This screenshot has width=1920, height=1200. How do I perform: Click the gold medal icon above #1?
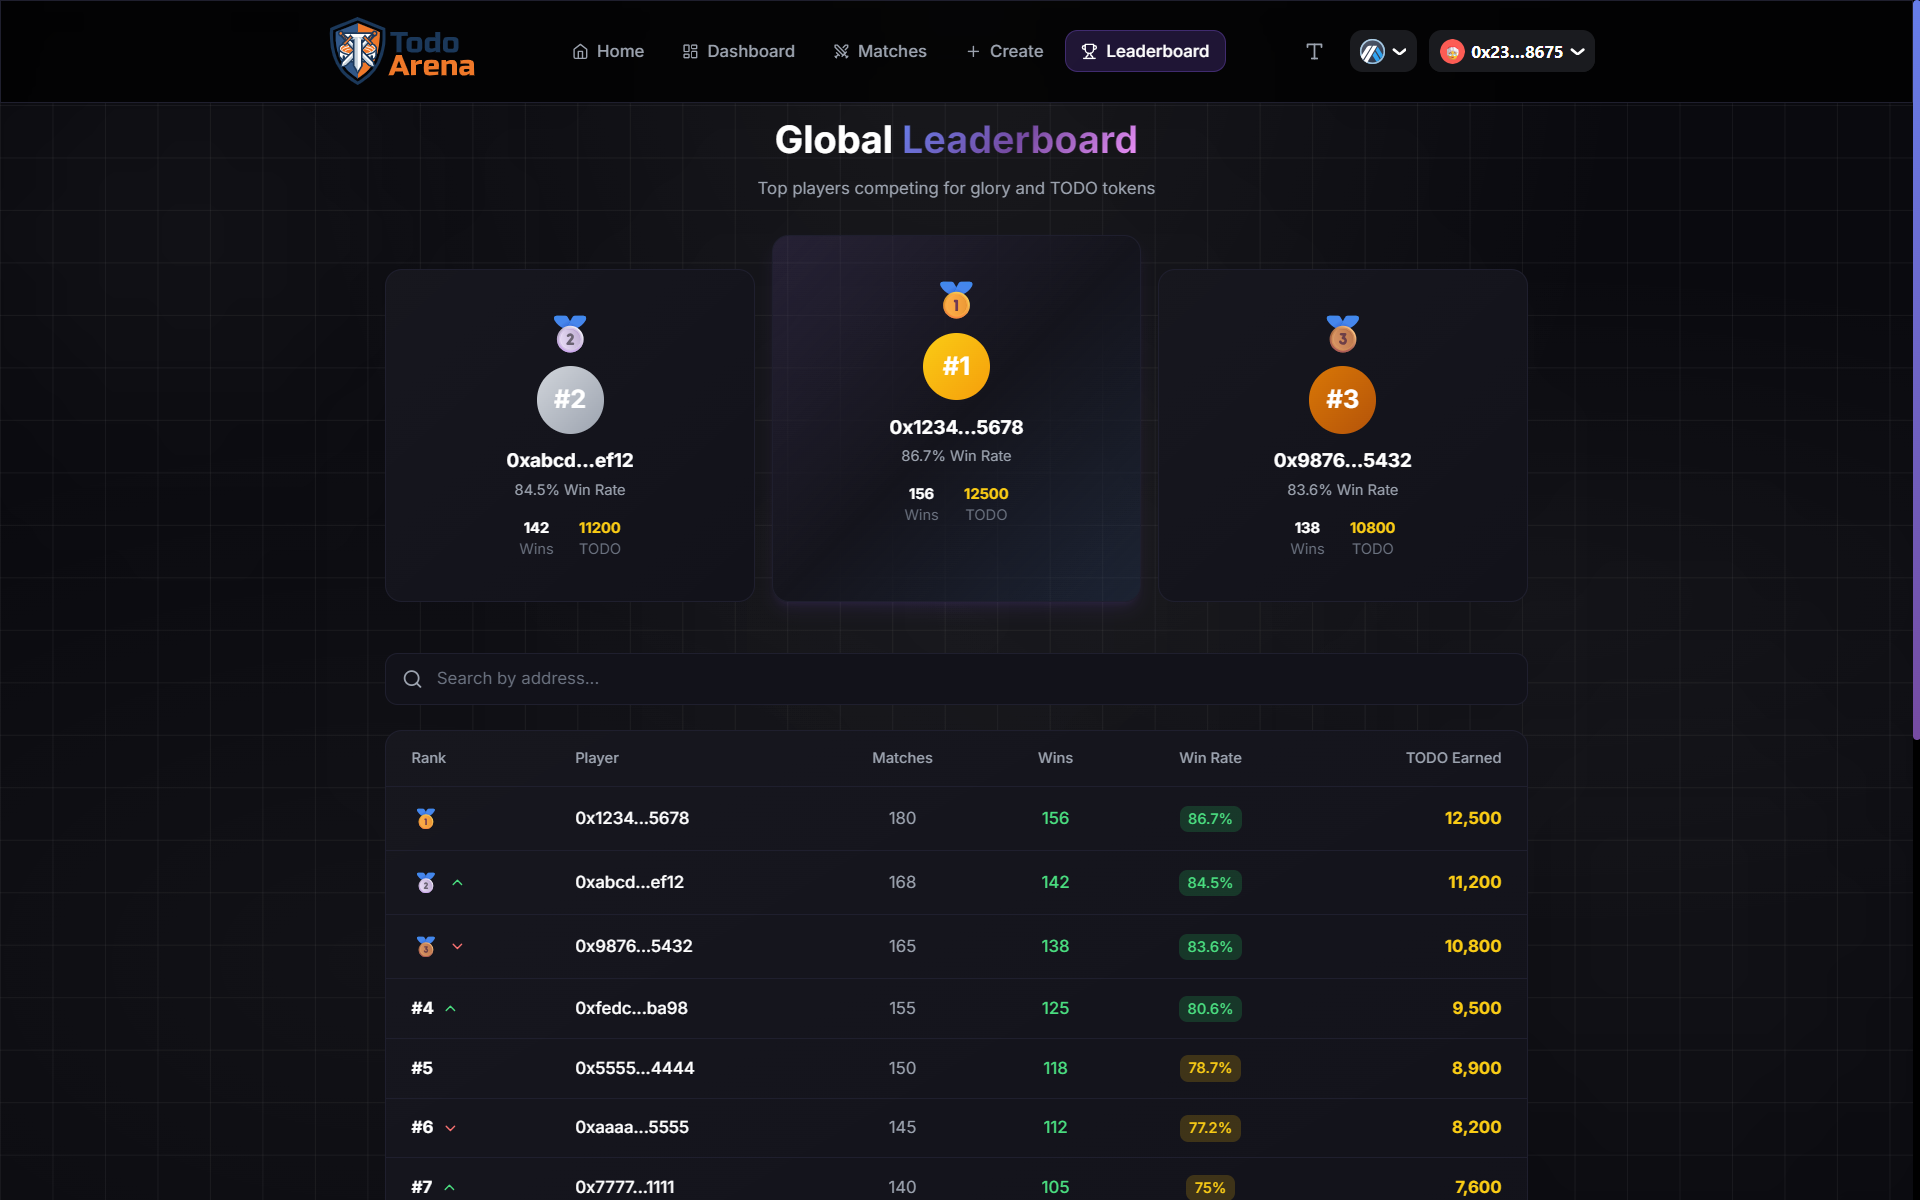[x=956, y=299]
